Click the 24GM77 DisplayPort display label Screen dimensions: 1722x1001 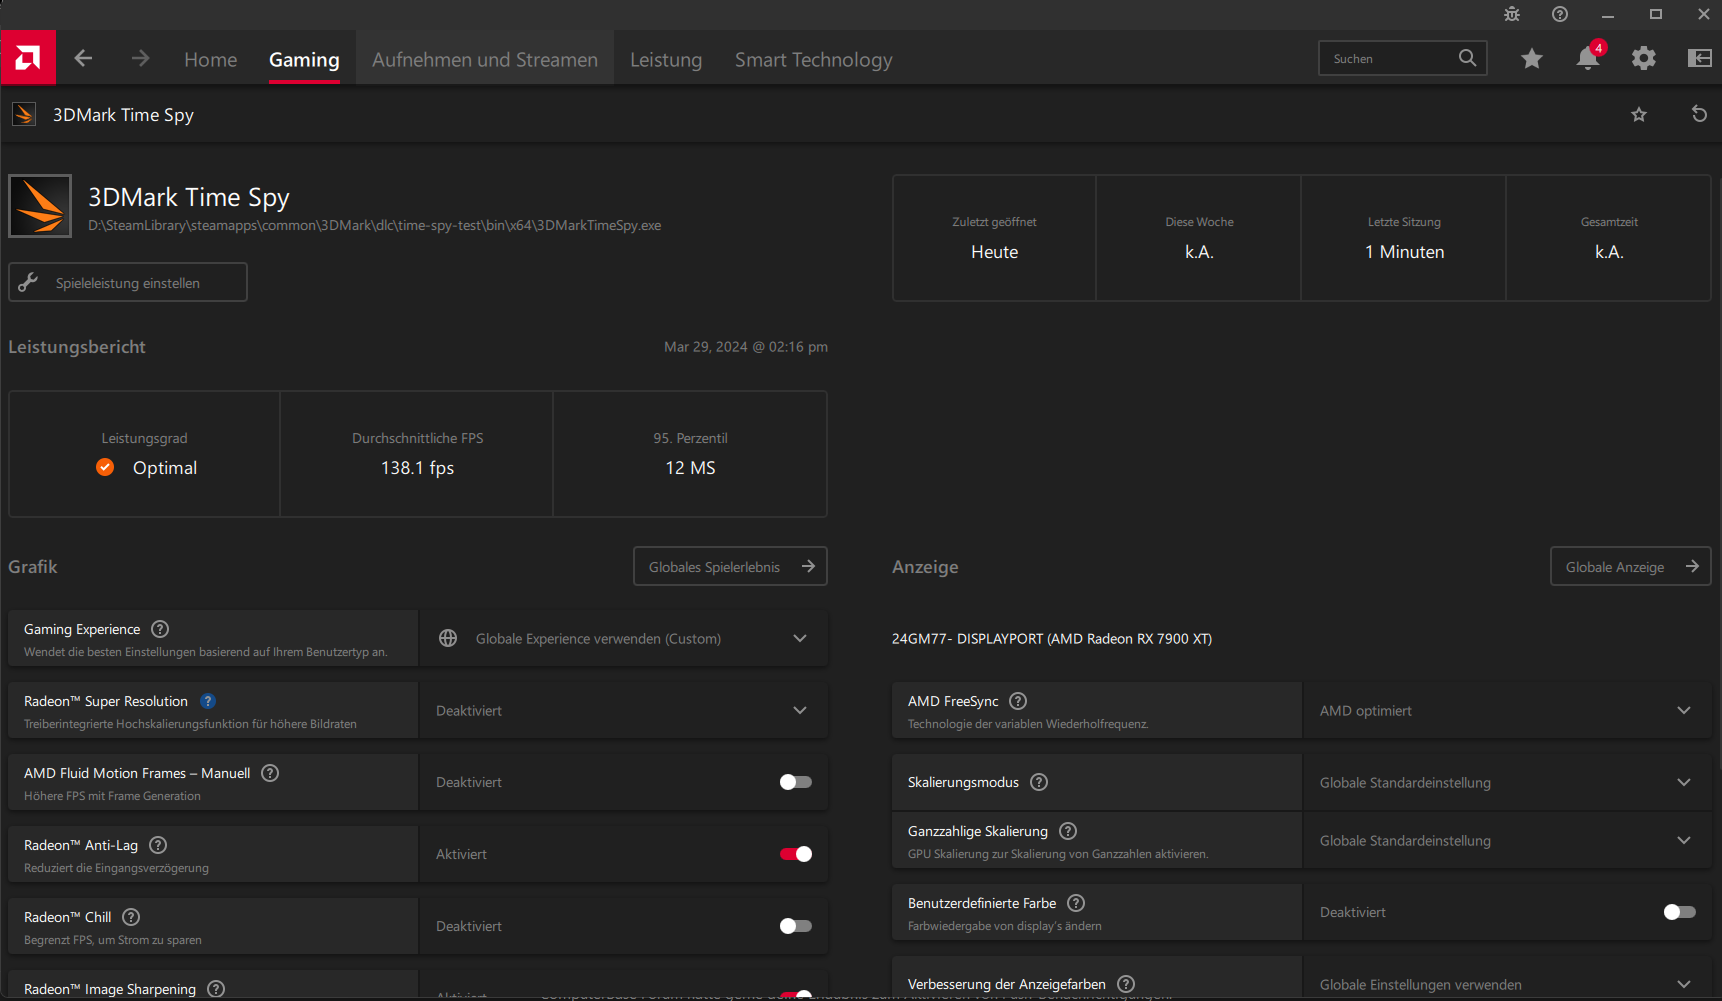click(1052, 638)
